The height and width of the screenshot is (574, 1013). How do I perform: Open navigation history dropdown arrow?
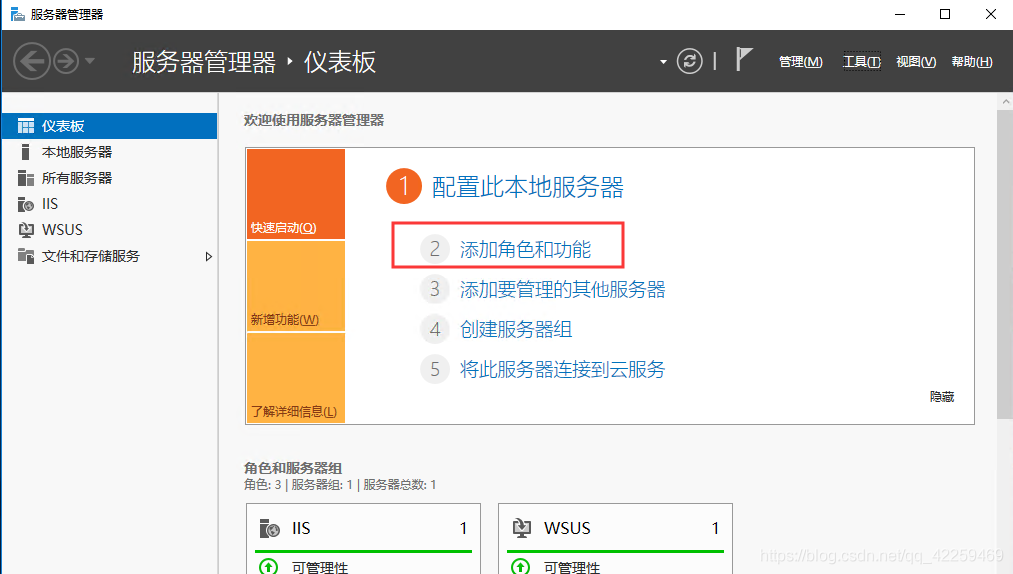[x=90, y=61]
